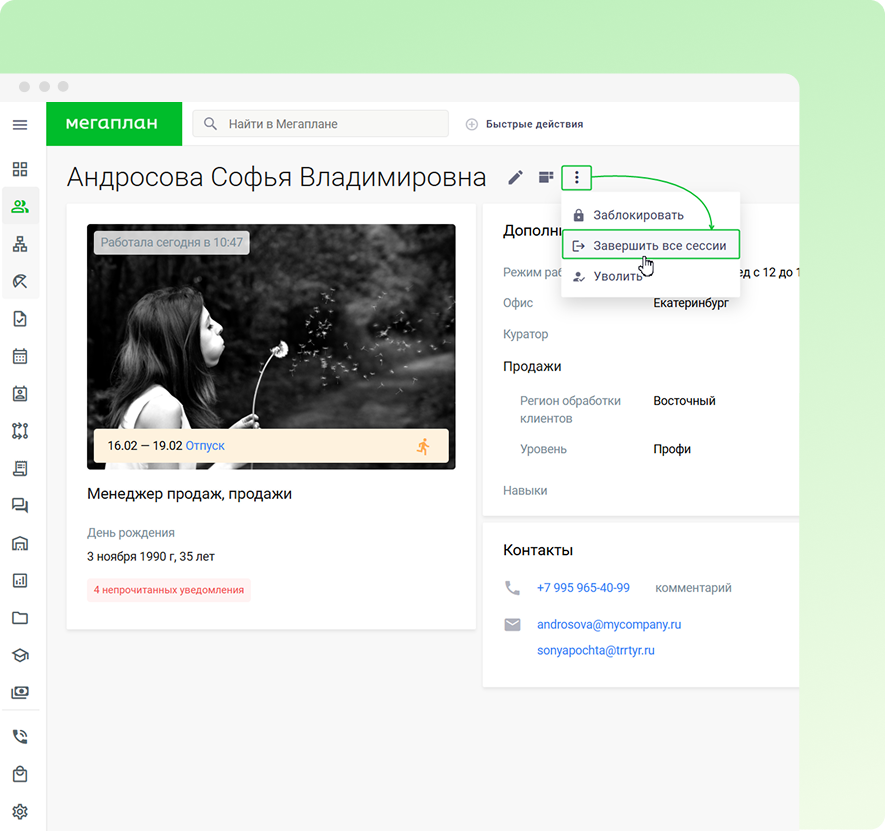Click the Навыки field label

pyautogui.click(x=525, y=491)
